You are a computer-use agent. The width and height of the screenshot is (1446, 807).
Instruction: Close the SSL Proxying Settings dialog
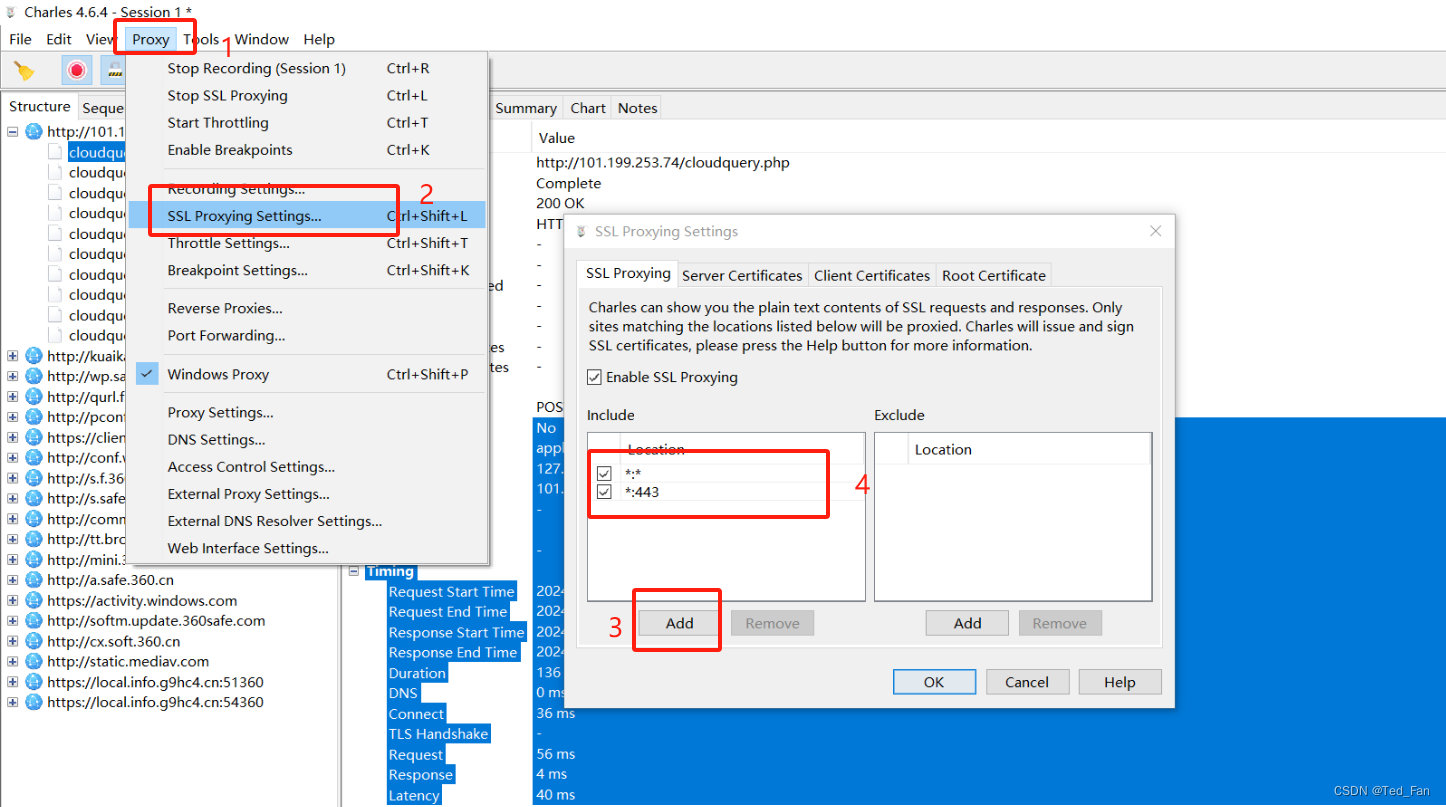tap(1156, 231)
